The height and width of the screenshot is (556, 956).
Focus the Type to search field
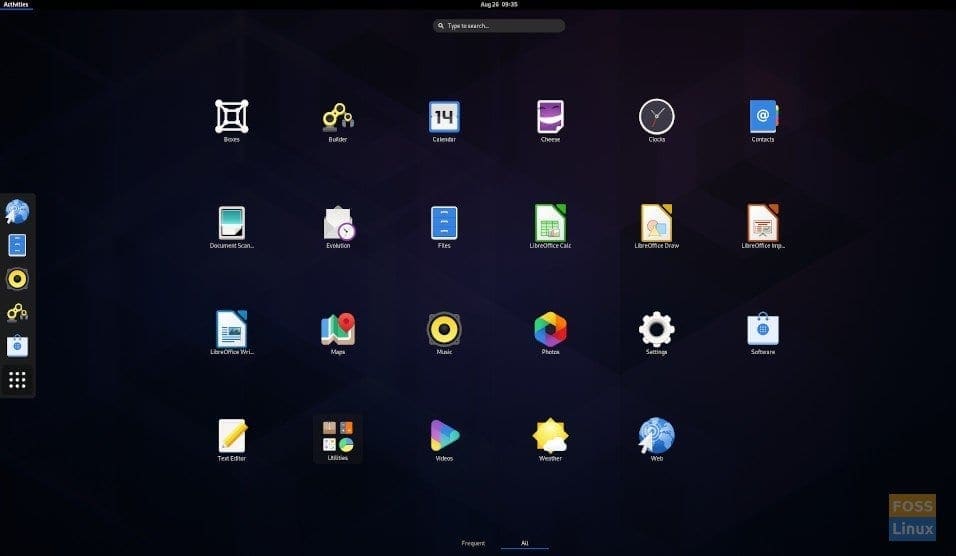point(499,26)
